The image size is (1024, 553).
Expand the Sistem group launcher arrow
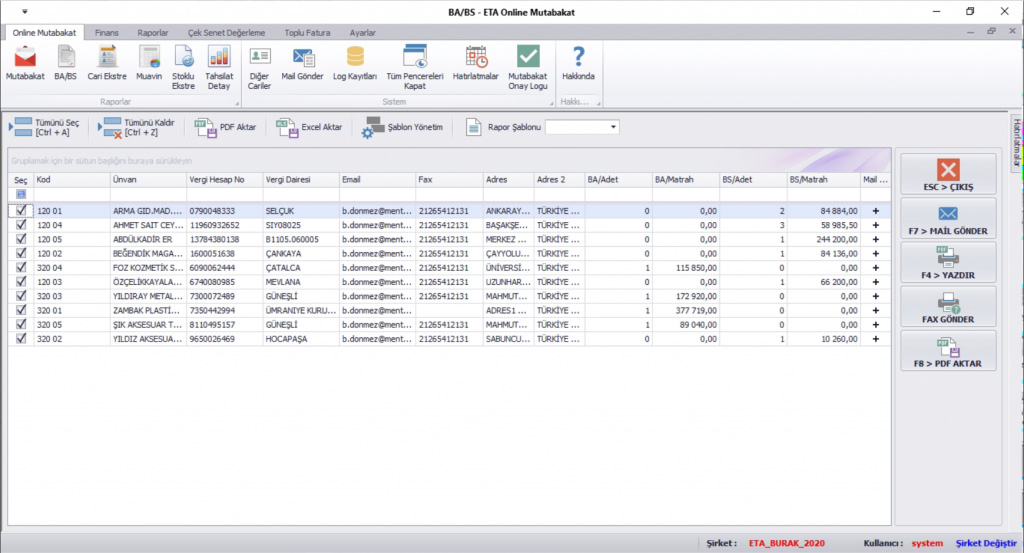pyautogui.click(x=551, y=103)
